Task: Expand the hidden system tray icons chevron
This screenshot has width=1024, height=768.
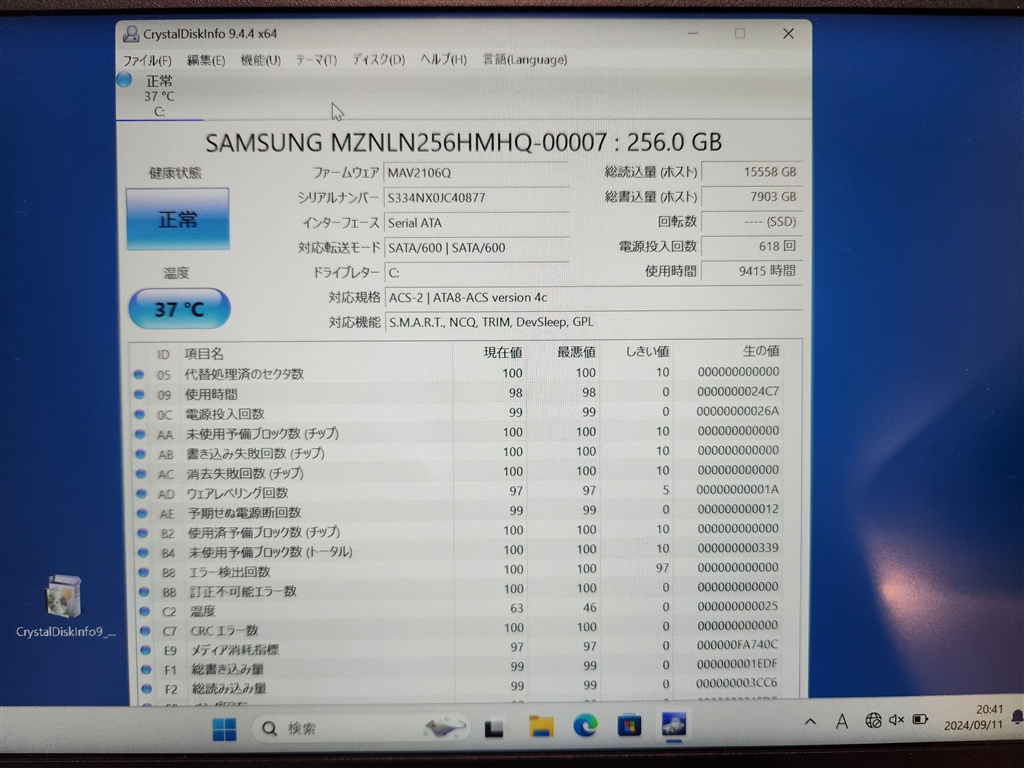Action: [x=810, y=722]
